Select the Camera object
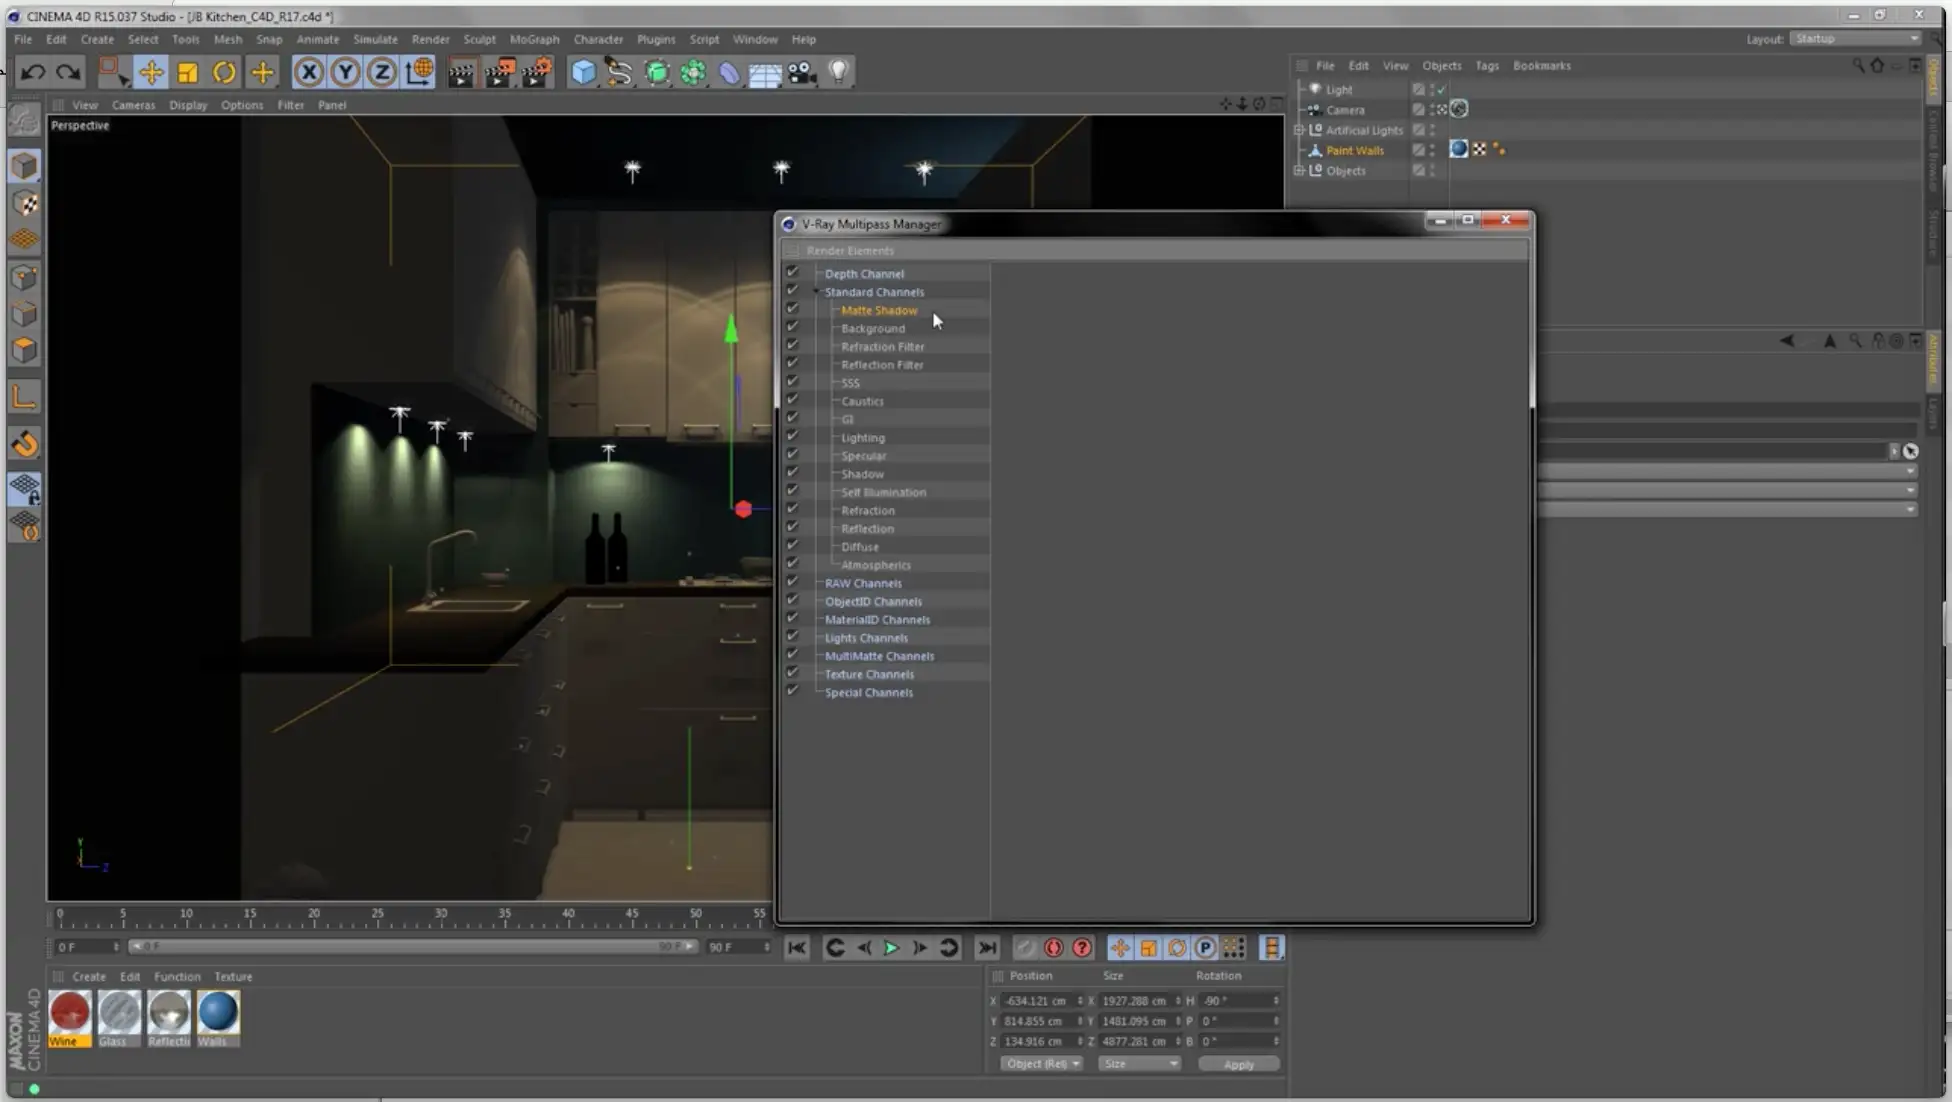This screenshot has width=1952, height=1102. 1345,110
